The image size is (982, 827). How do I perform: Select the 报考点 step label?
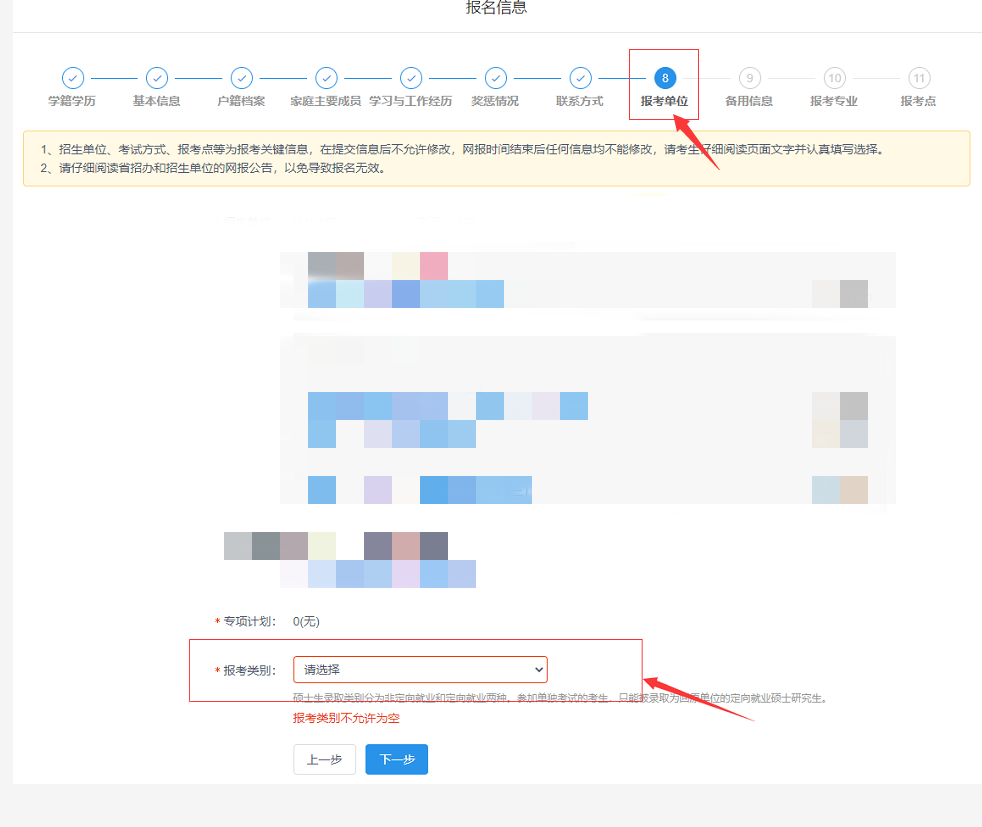(918, 101)
